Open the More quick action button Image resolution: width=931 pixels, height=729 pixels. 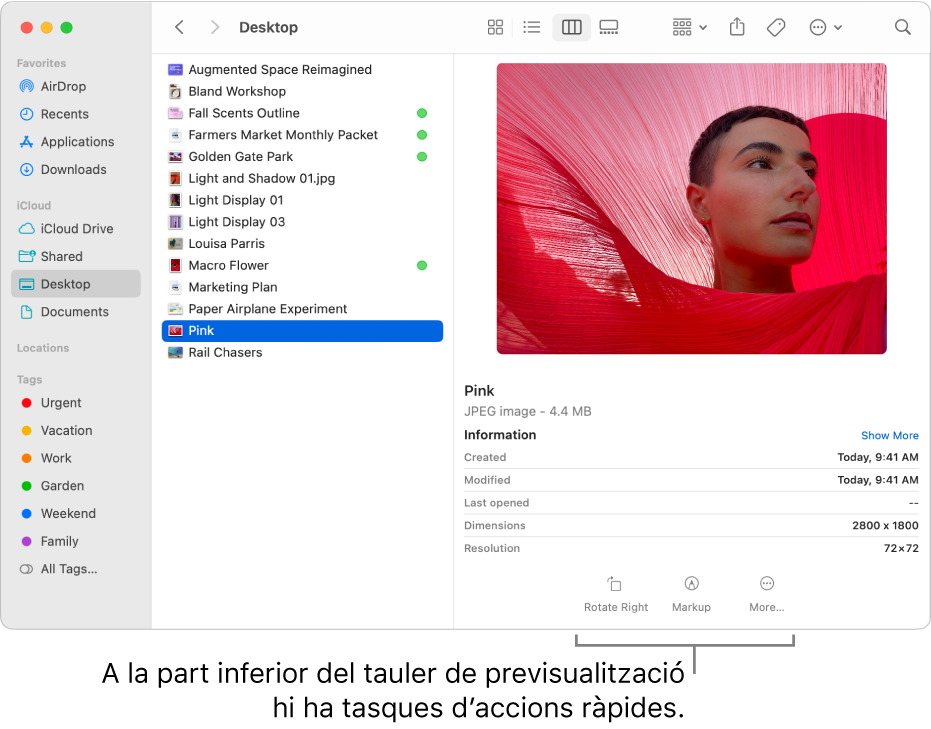766,592
